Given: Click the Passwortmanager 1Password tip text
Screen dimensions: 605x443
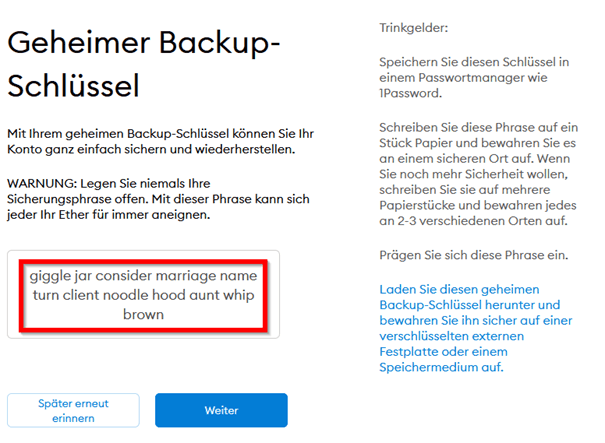Looking at the screenshot, I should click(465, 79).
